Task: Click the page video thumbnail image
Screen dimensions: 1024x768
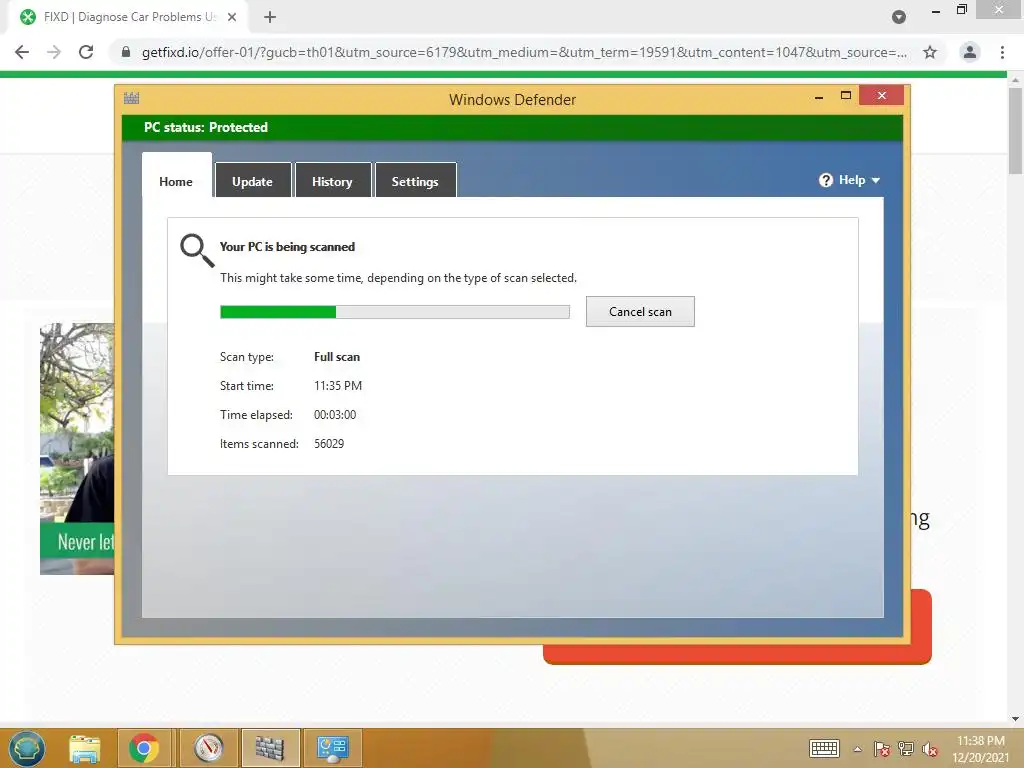Action: [x=77, y=449]
